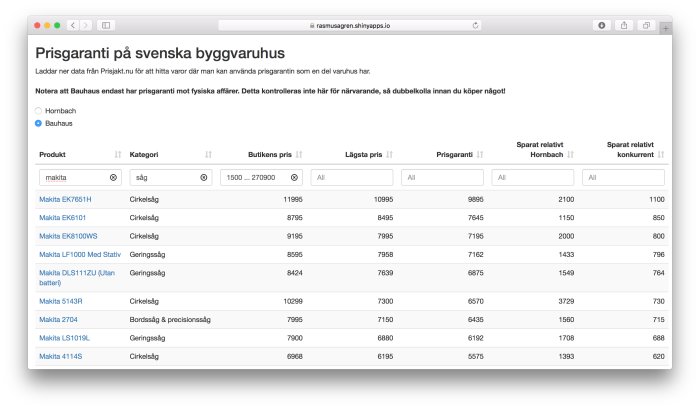700x409 pixels.
Task: Open the Makita EK8100WS product link
Action: pyautogui.click(x=68, y=236)
